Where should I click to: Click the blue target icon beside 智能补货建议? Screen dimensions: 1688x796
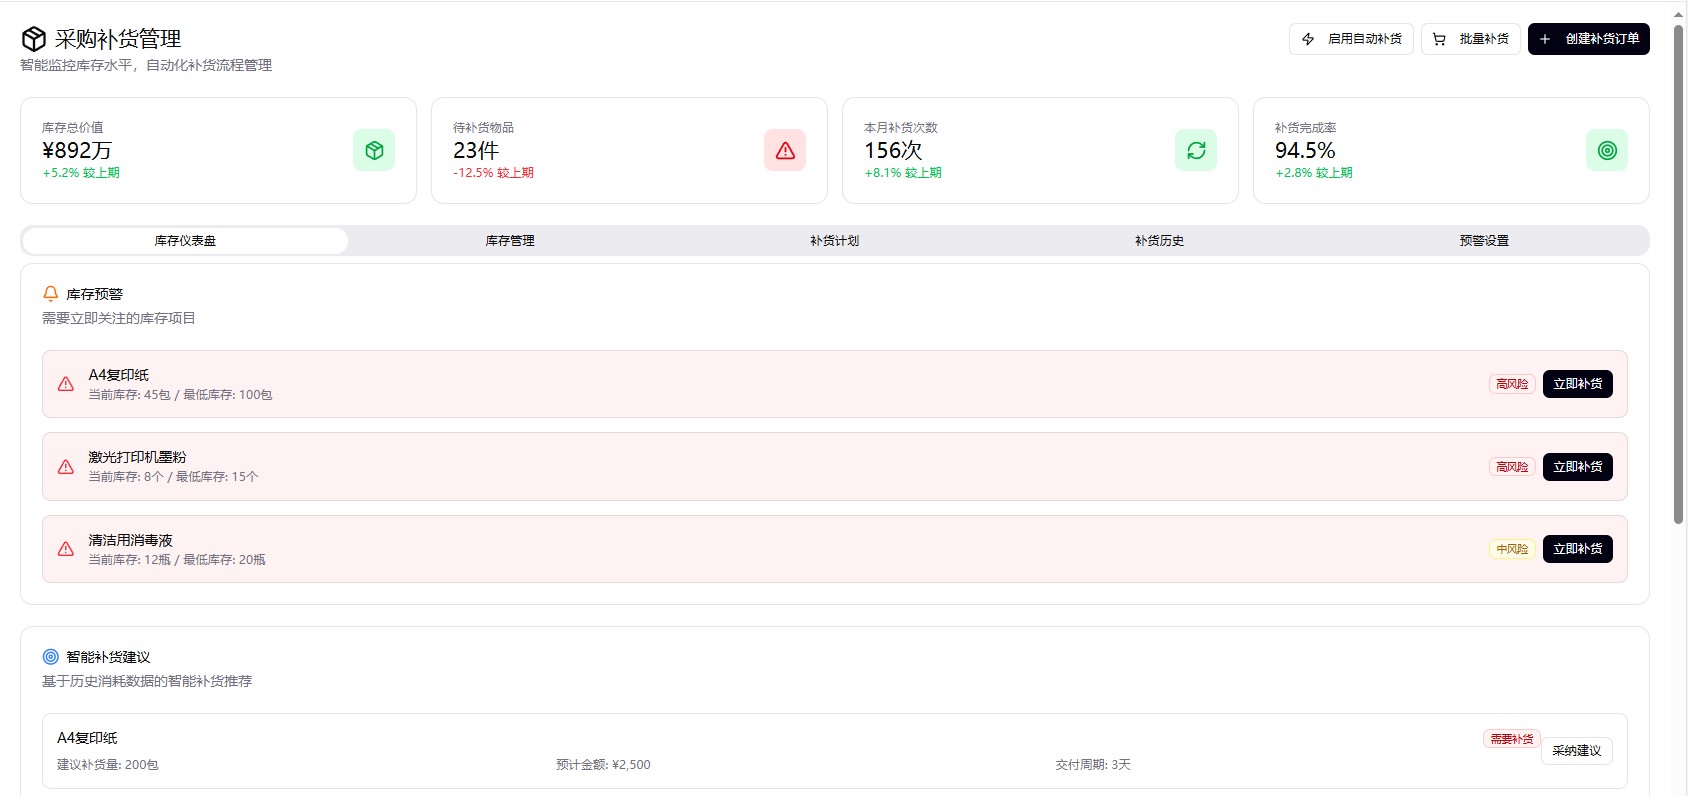point(51,657)
